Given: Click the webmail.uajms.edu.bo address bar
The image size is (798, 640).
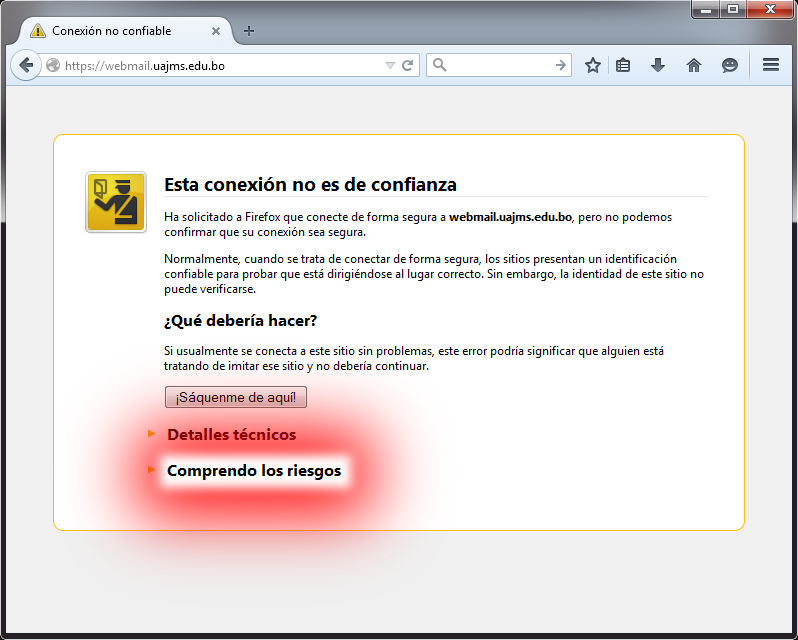Looking at the screenshot, I should point(220,66).
